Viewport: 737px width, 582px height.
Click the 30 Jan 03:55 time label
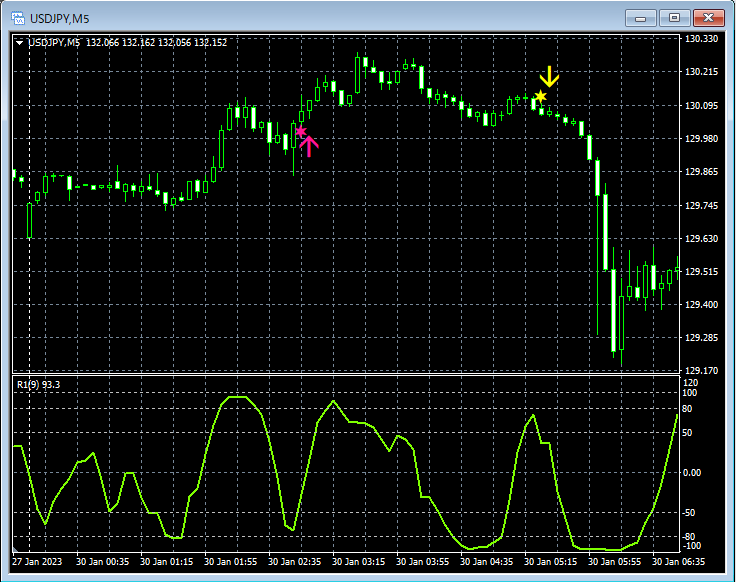coord(423,561)
